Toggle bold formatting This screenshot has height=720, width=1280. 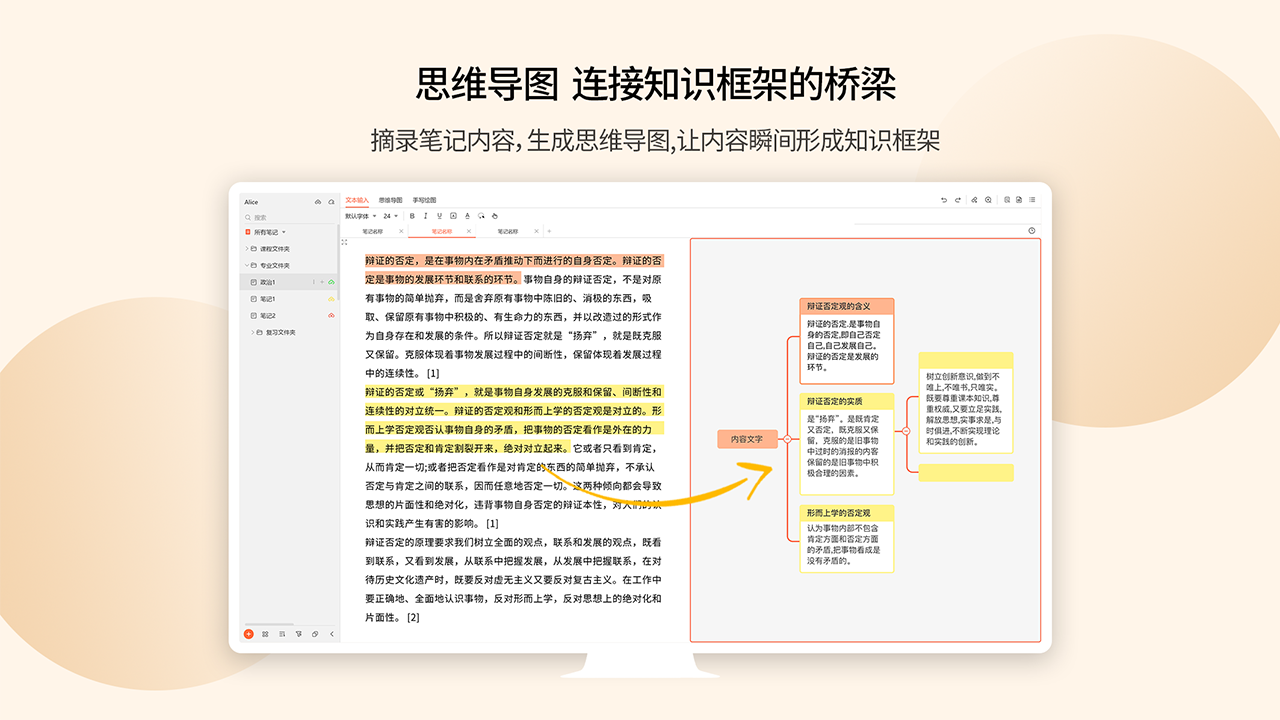[412, 216]
